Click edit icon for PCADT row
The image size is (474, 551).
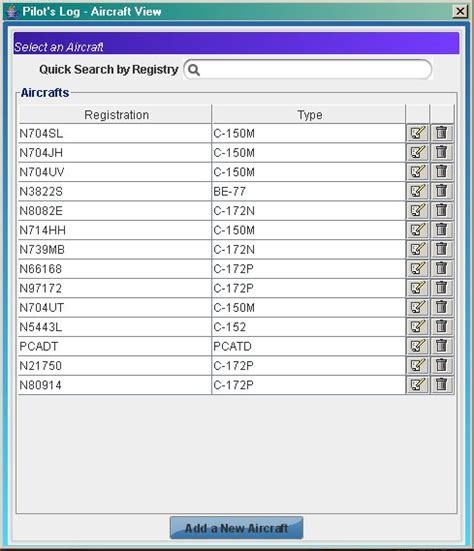click(x=417, y=346)
